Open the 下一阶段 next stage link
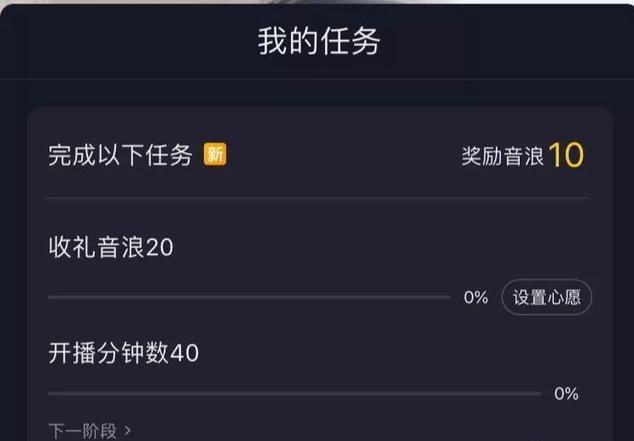 tap(83, 431)
